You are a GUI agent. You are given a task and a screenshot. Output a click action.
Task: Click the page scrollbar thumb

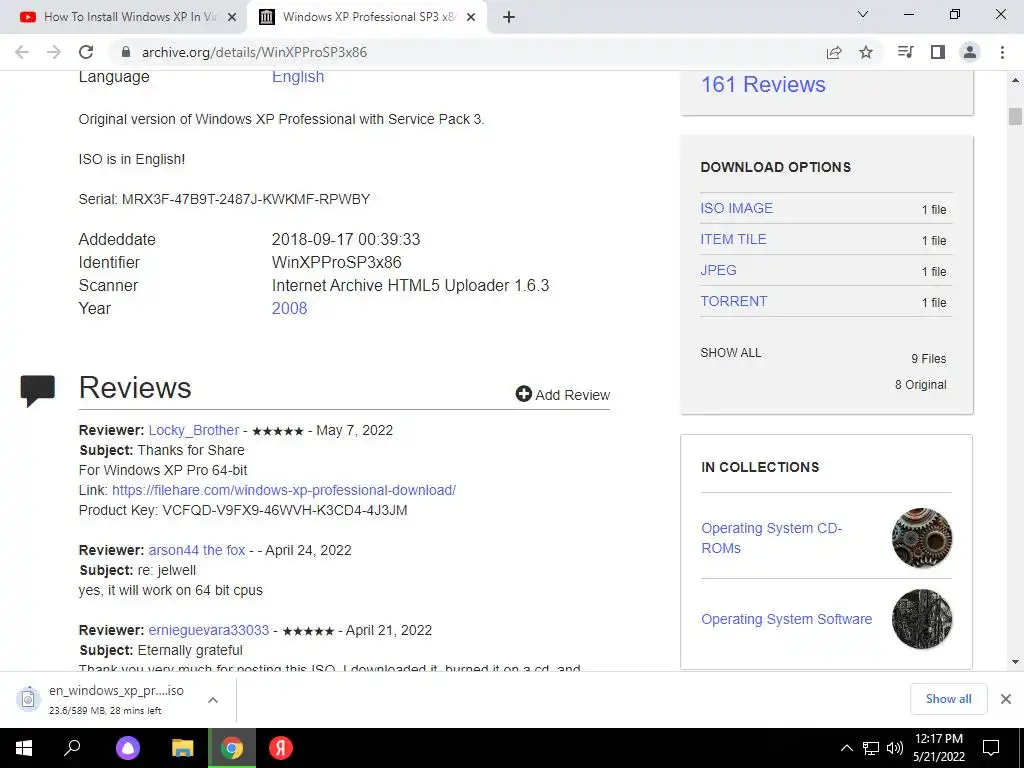tap(1015, 116)
